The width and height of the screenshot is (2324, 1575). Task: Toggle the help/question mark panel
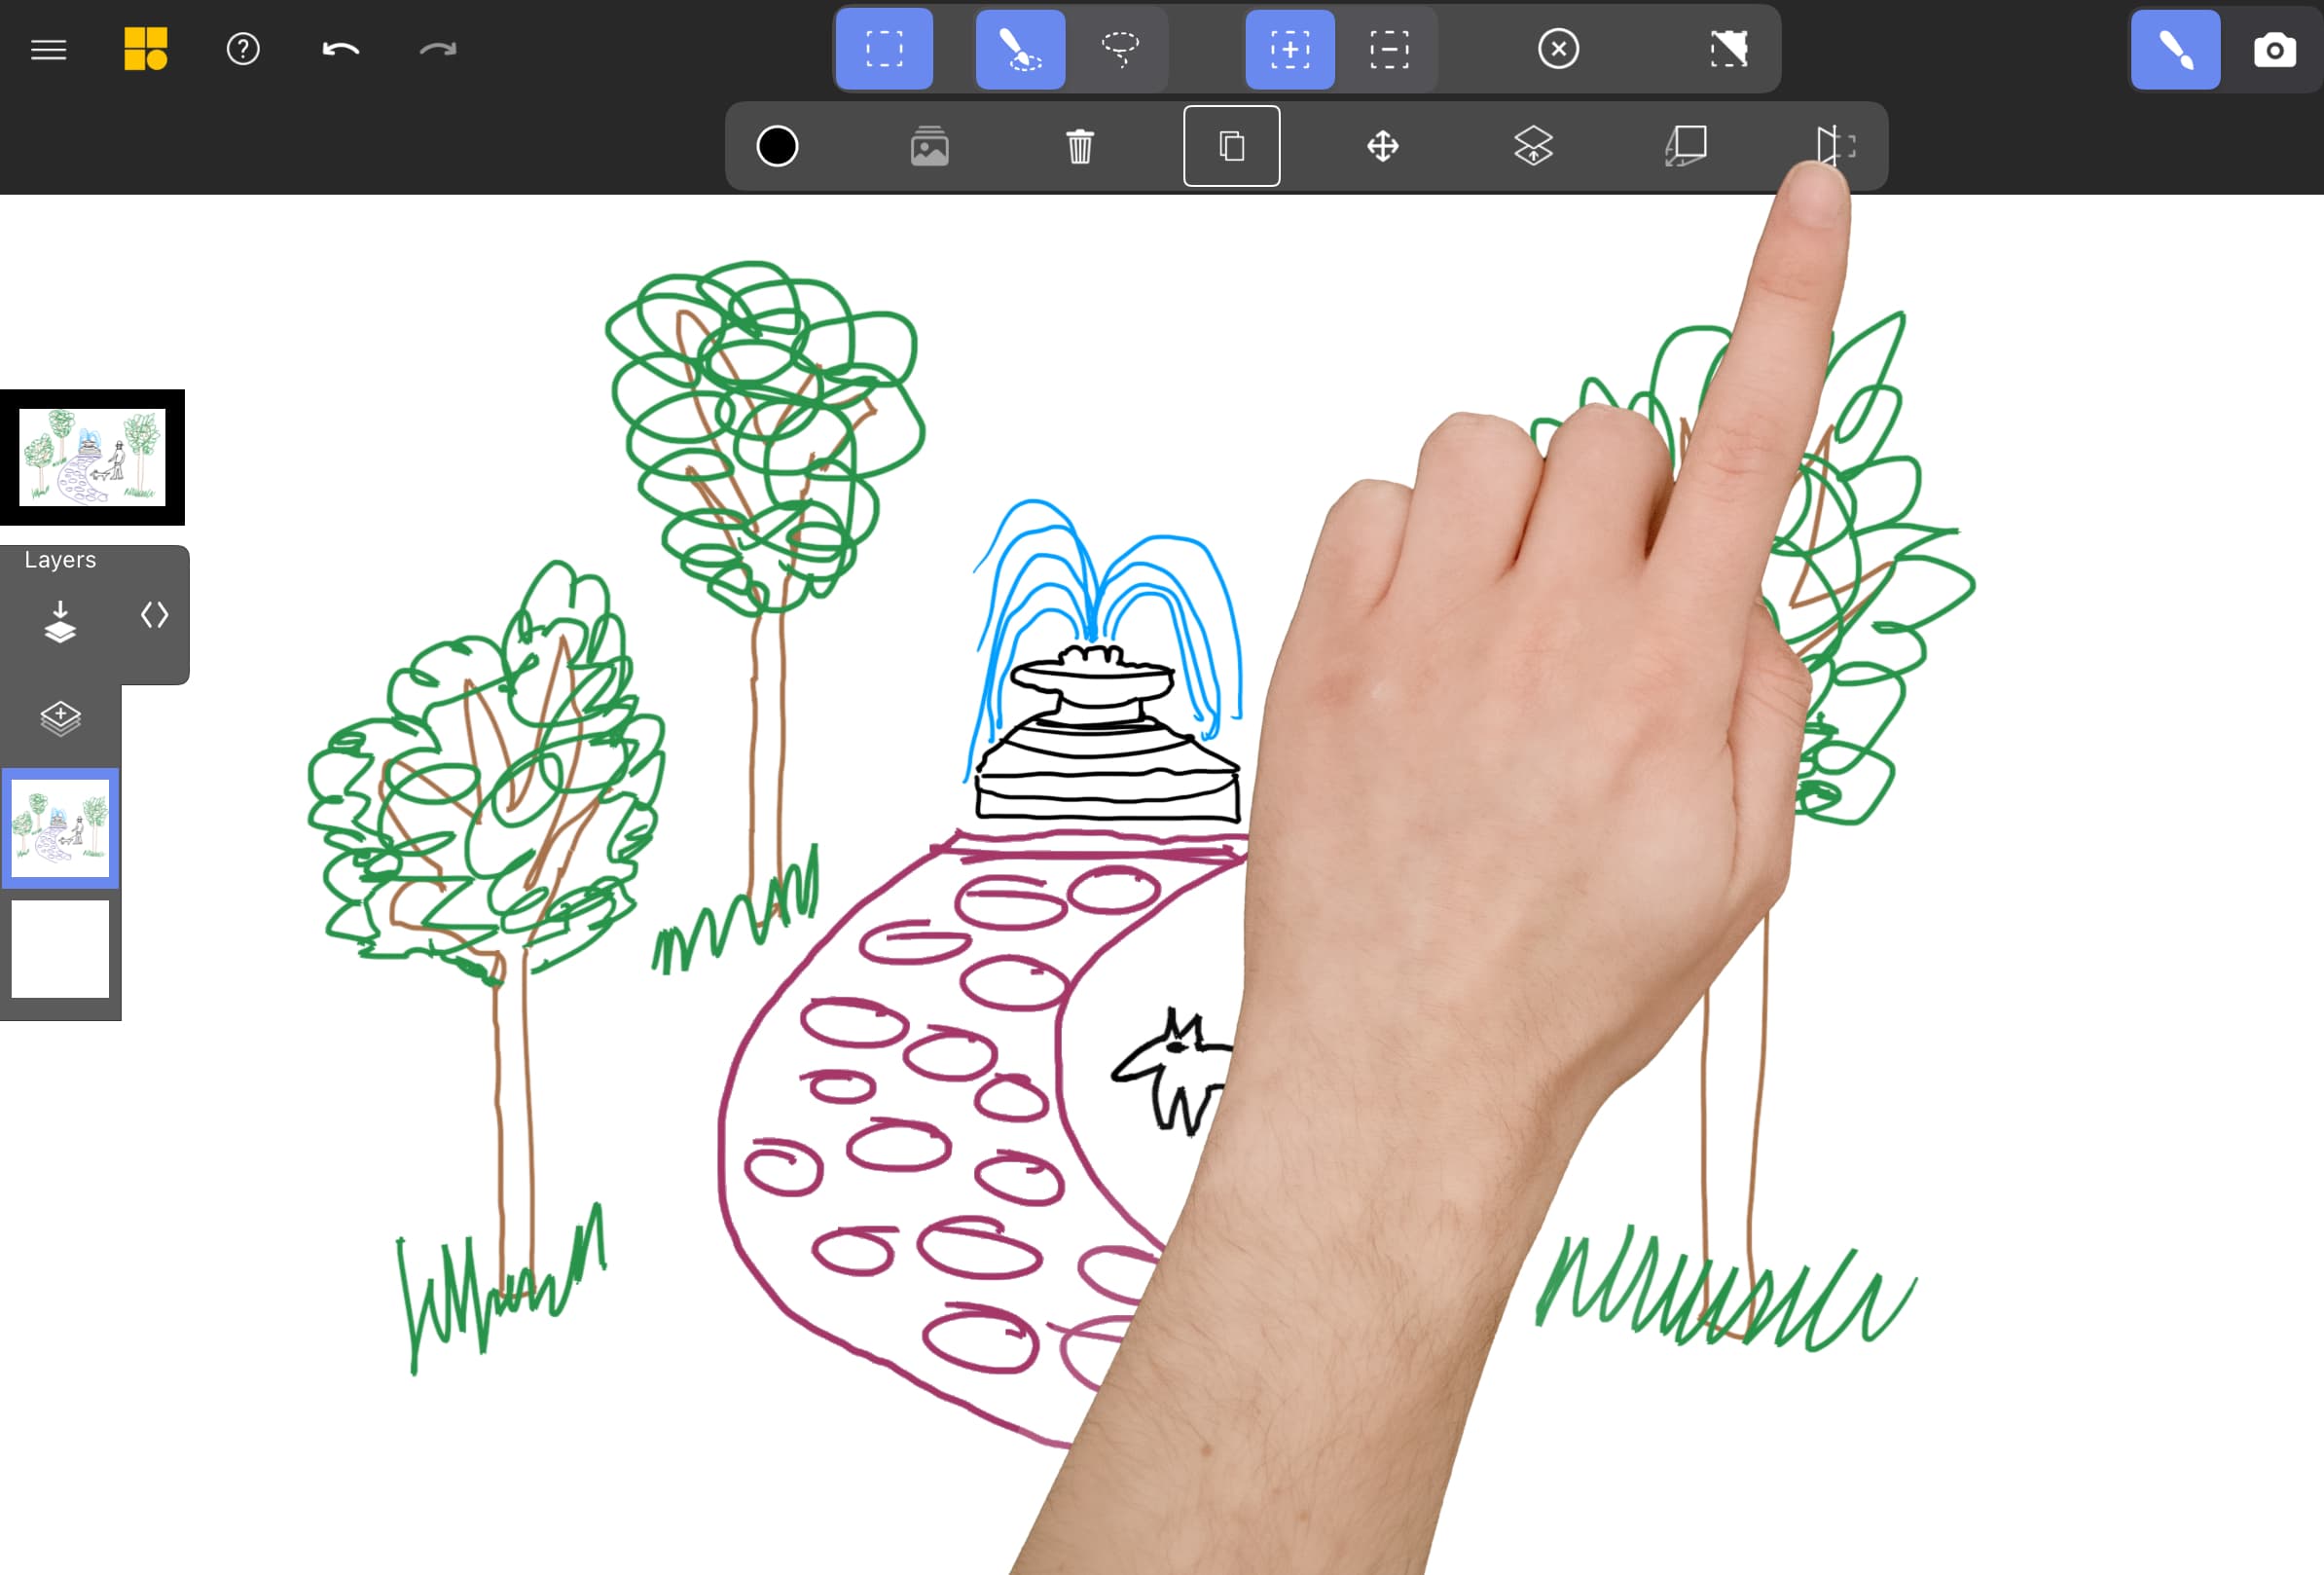click(242, 48)
